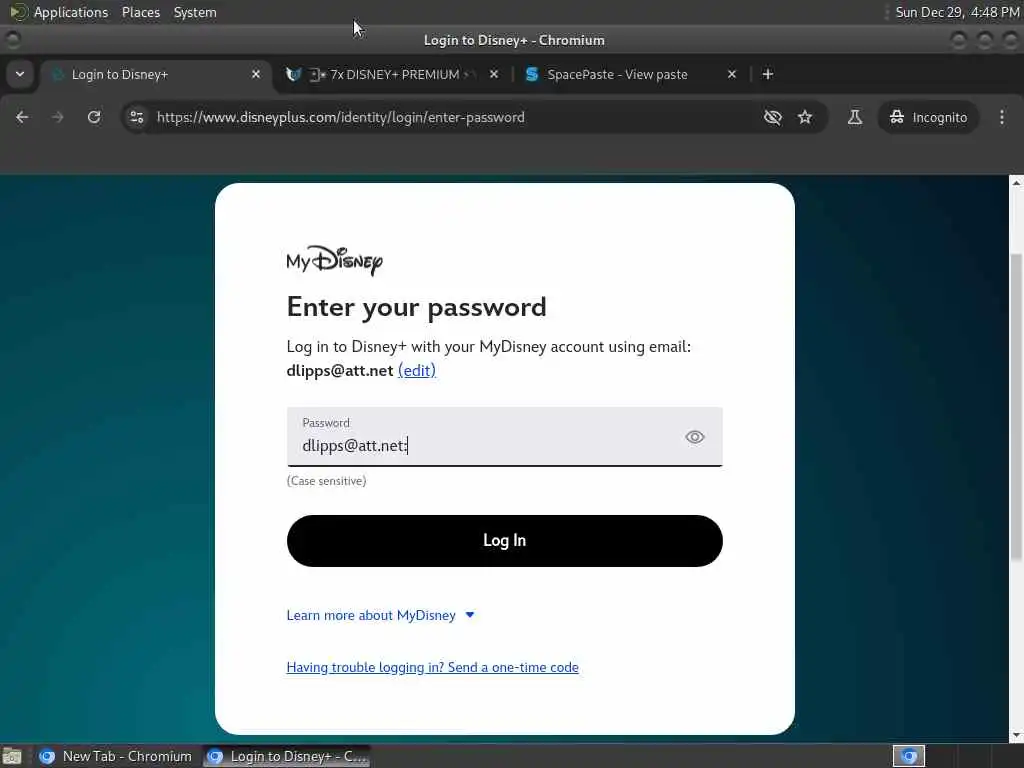Open the System menu

[195, 12]
